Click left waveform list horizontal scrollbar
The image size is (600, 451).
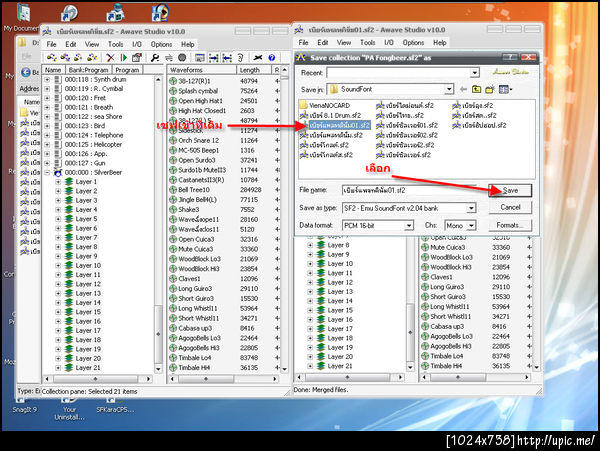[224, 379]
